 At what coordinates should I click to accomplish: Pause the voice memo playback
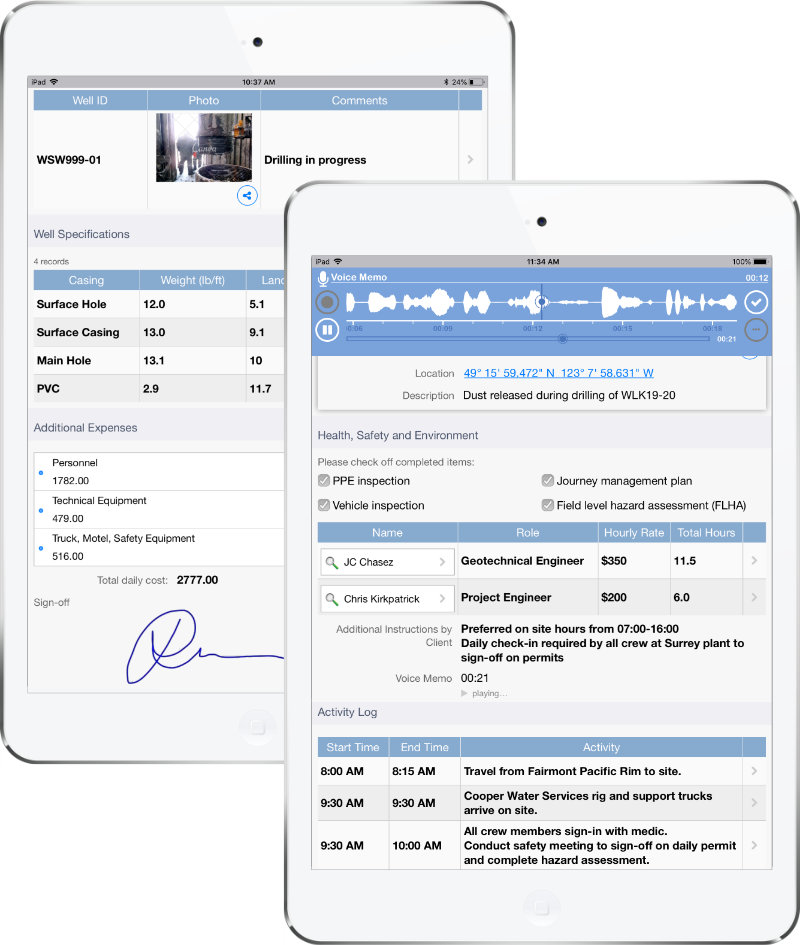327,330
